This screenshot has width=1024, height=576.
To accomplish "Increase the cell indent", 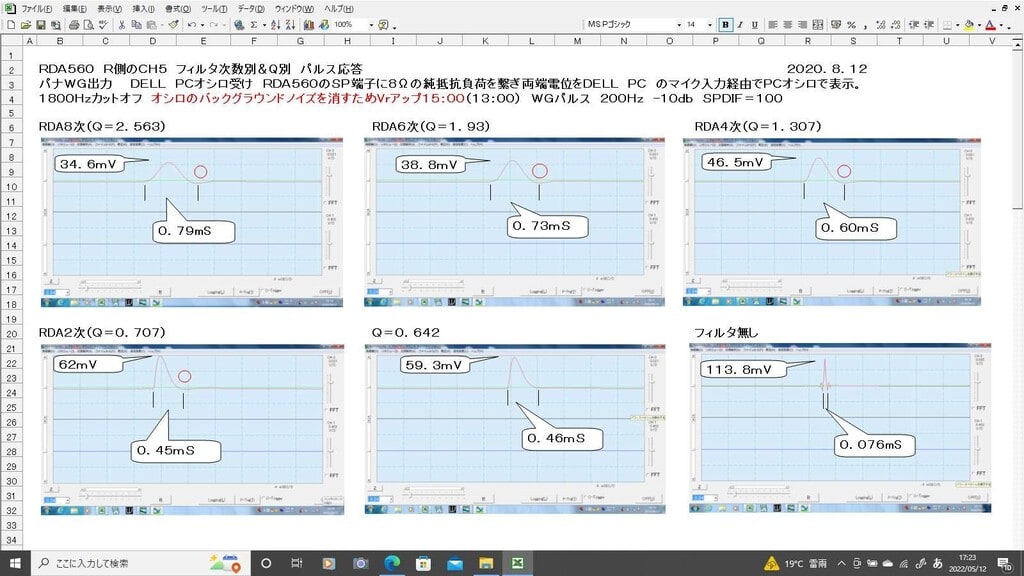I will click(x=929, y=25).
